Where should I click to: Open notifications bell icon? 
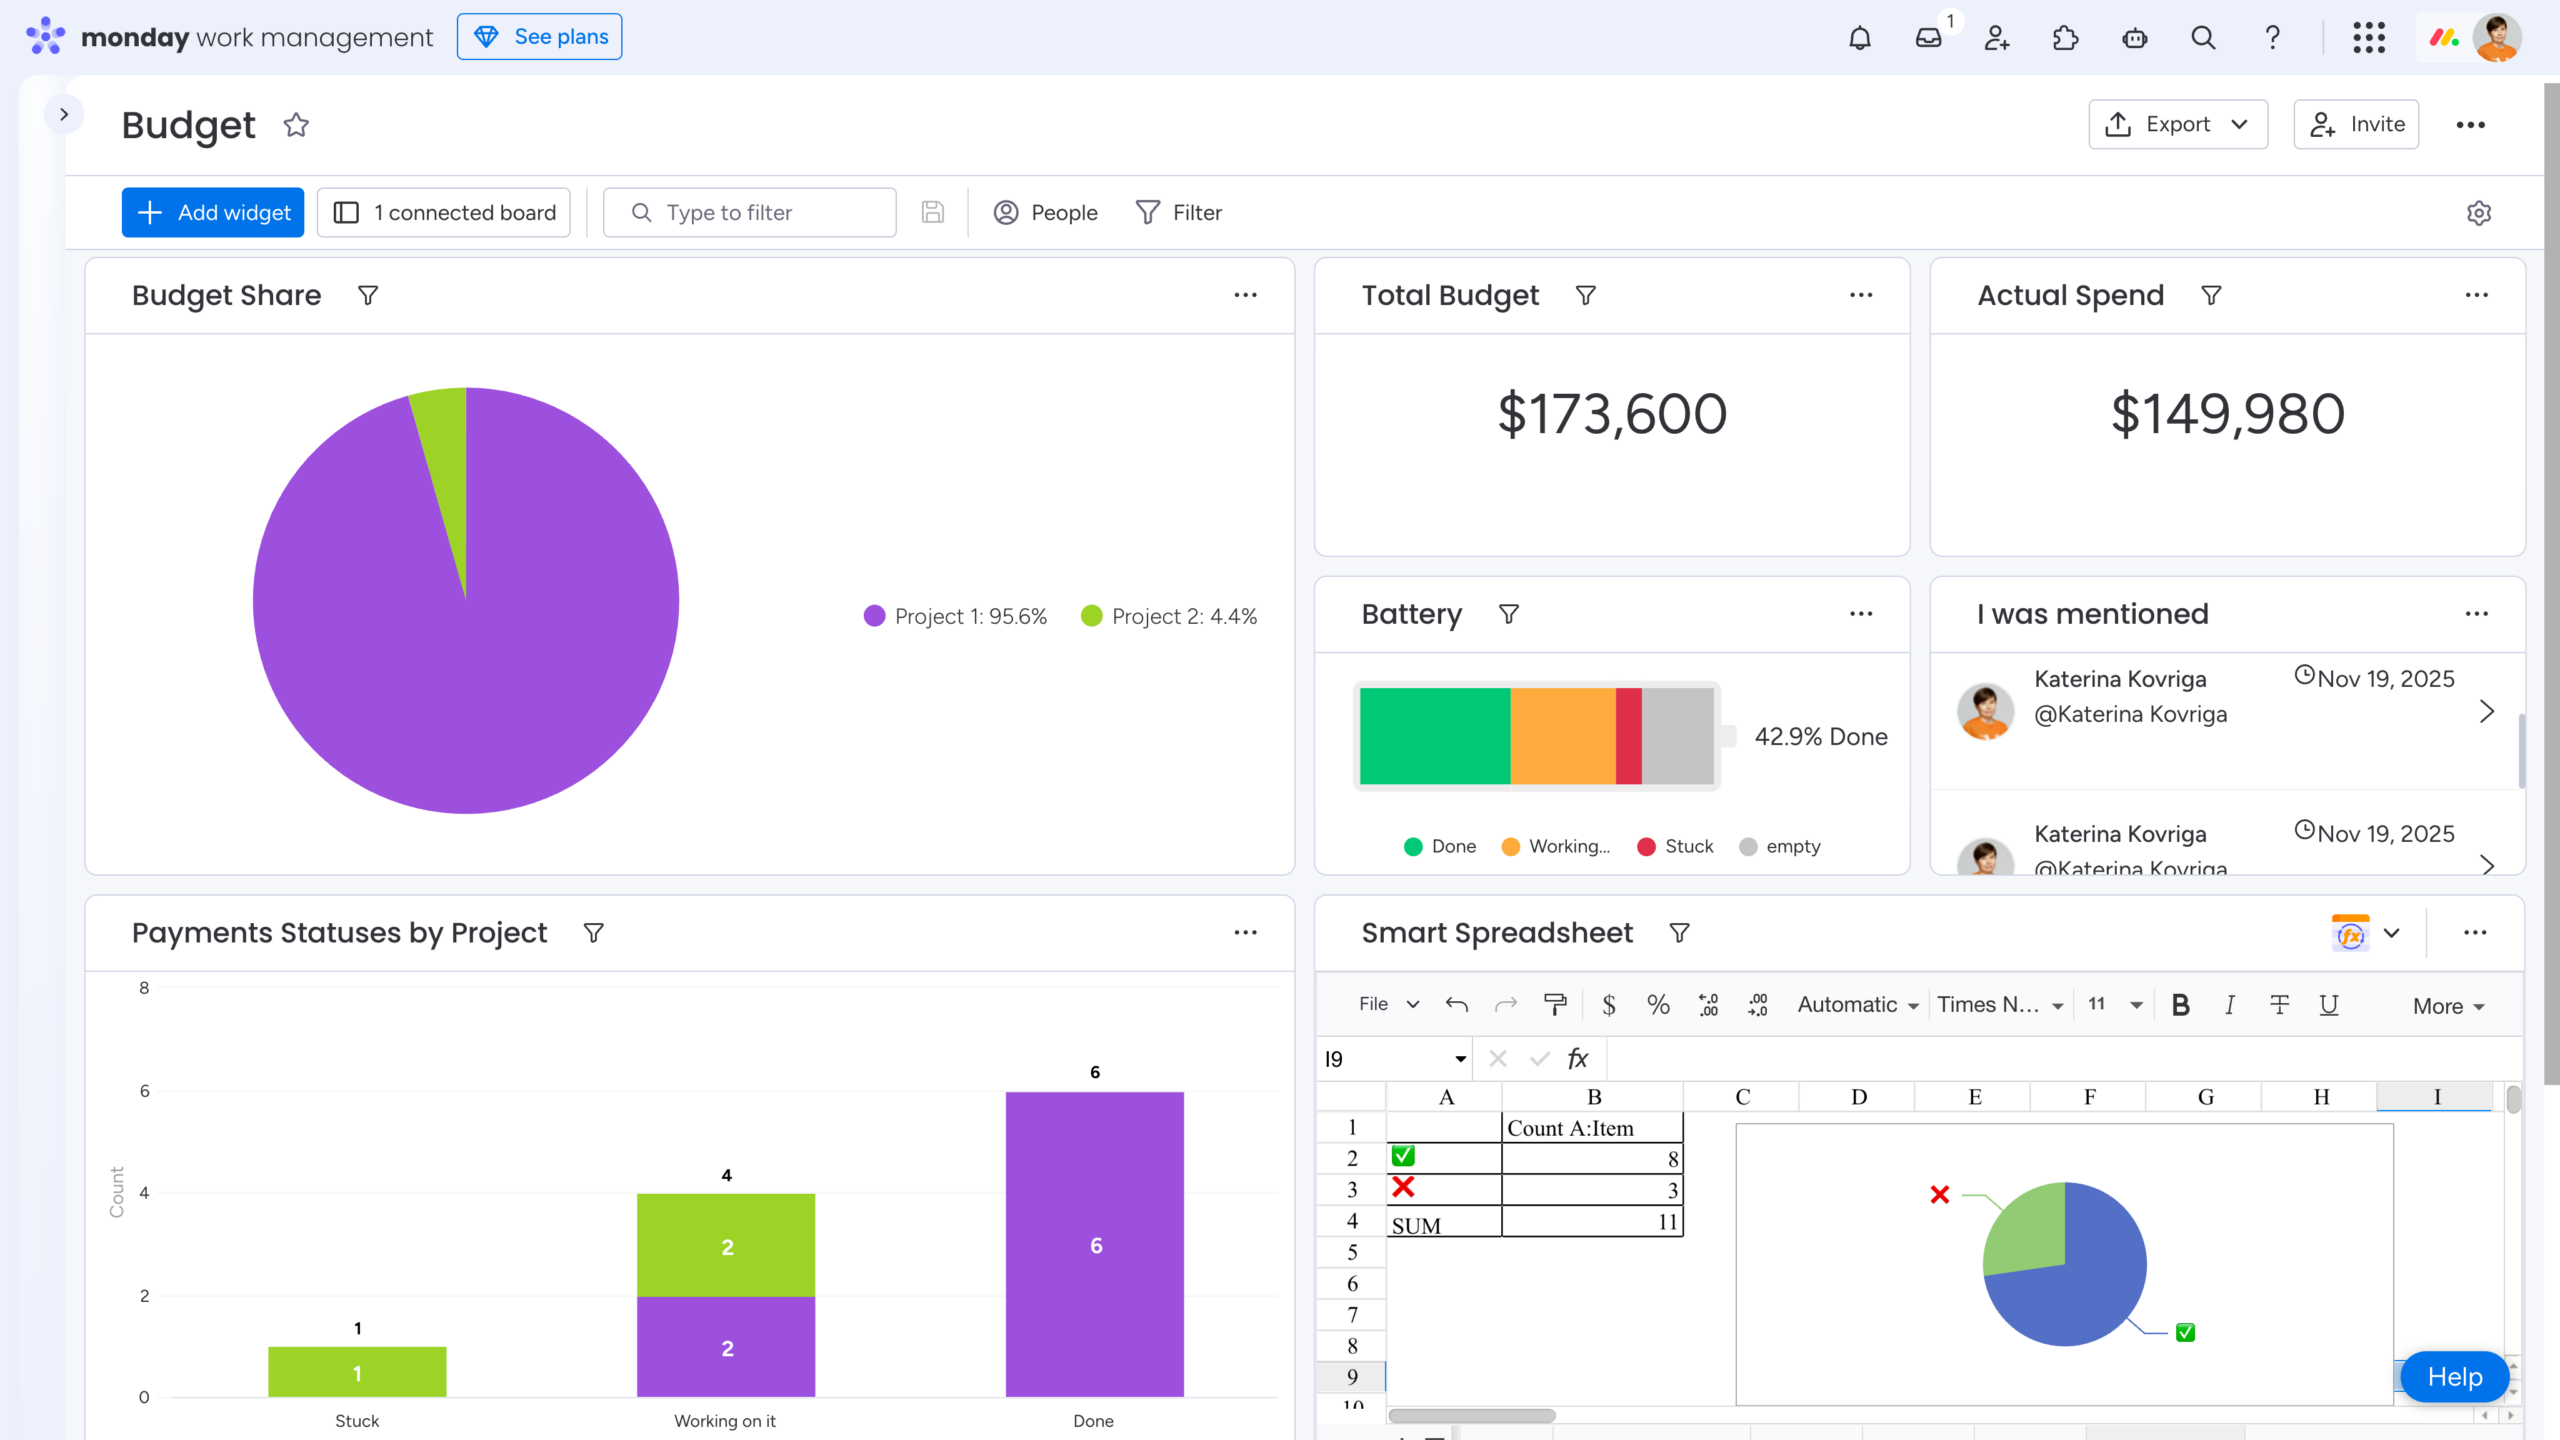[x=1860, y=37]
